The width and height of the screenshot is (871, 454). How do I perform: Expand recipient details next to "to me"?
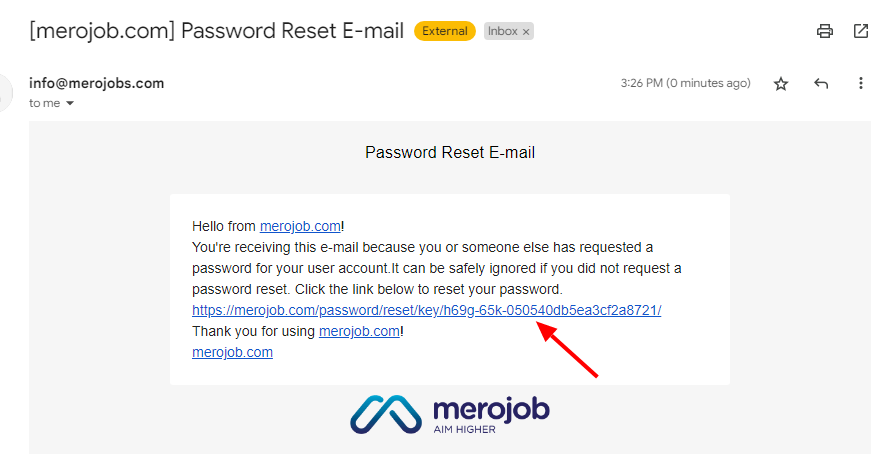[x=70, y=103]
